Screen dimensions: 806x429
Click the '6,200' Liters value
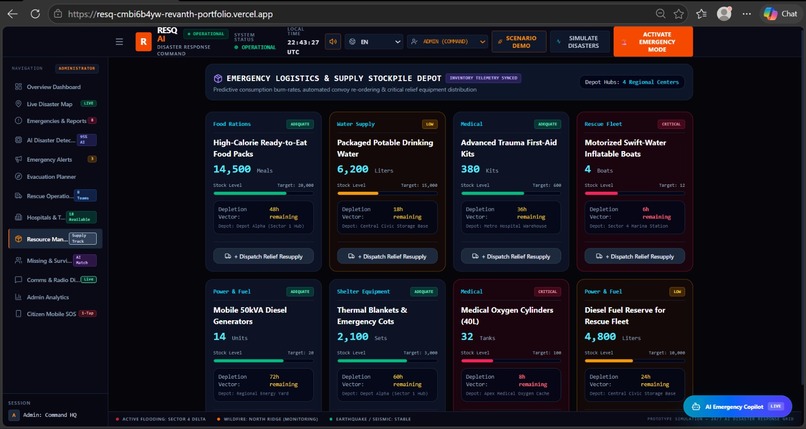click(353, 169)
